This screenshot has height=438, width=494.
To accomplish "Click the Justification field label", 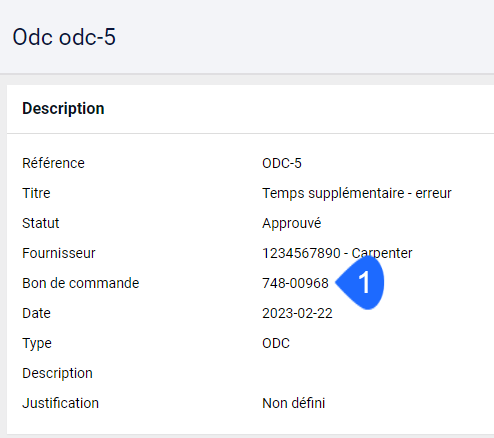I will [x=60, y=403].
